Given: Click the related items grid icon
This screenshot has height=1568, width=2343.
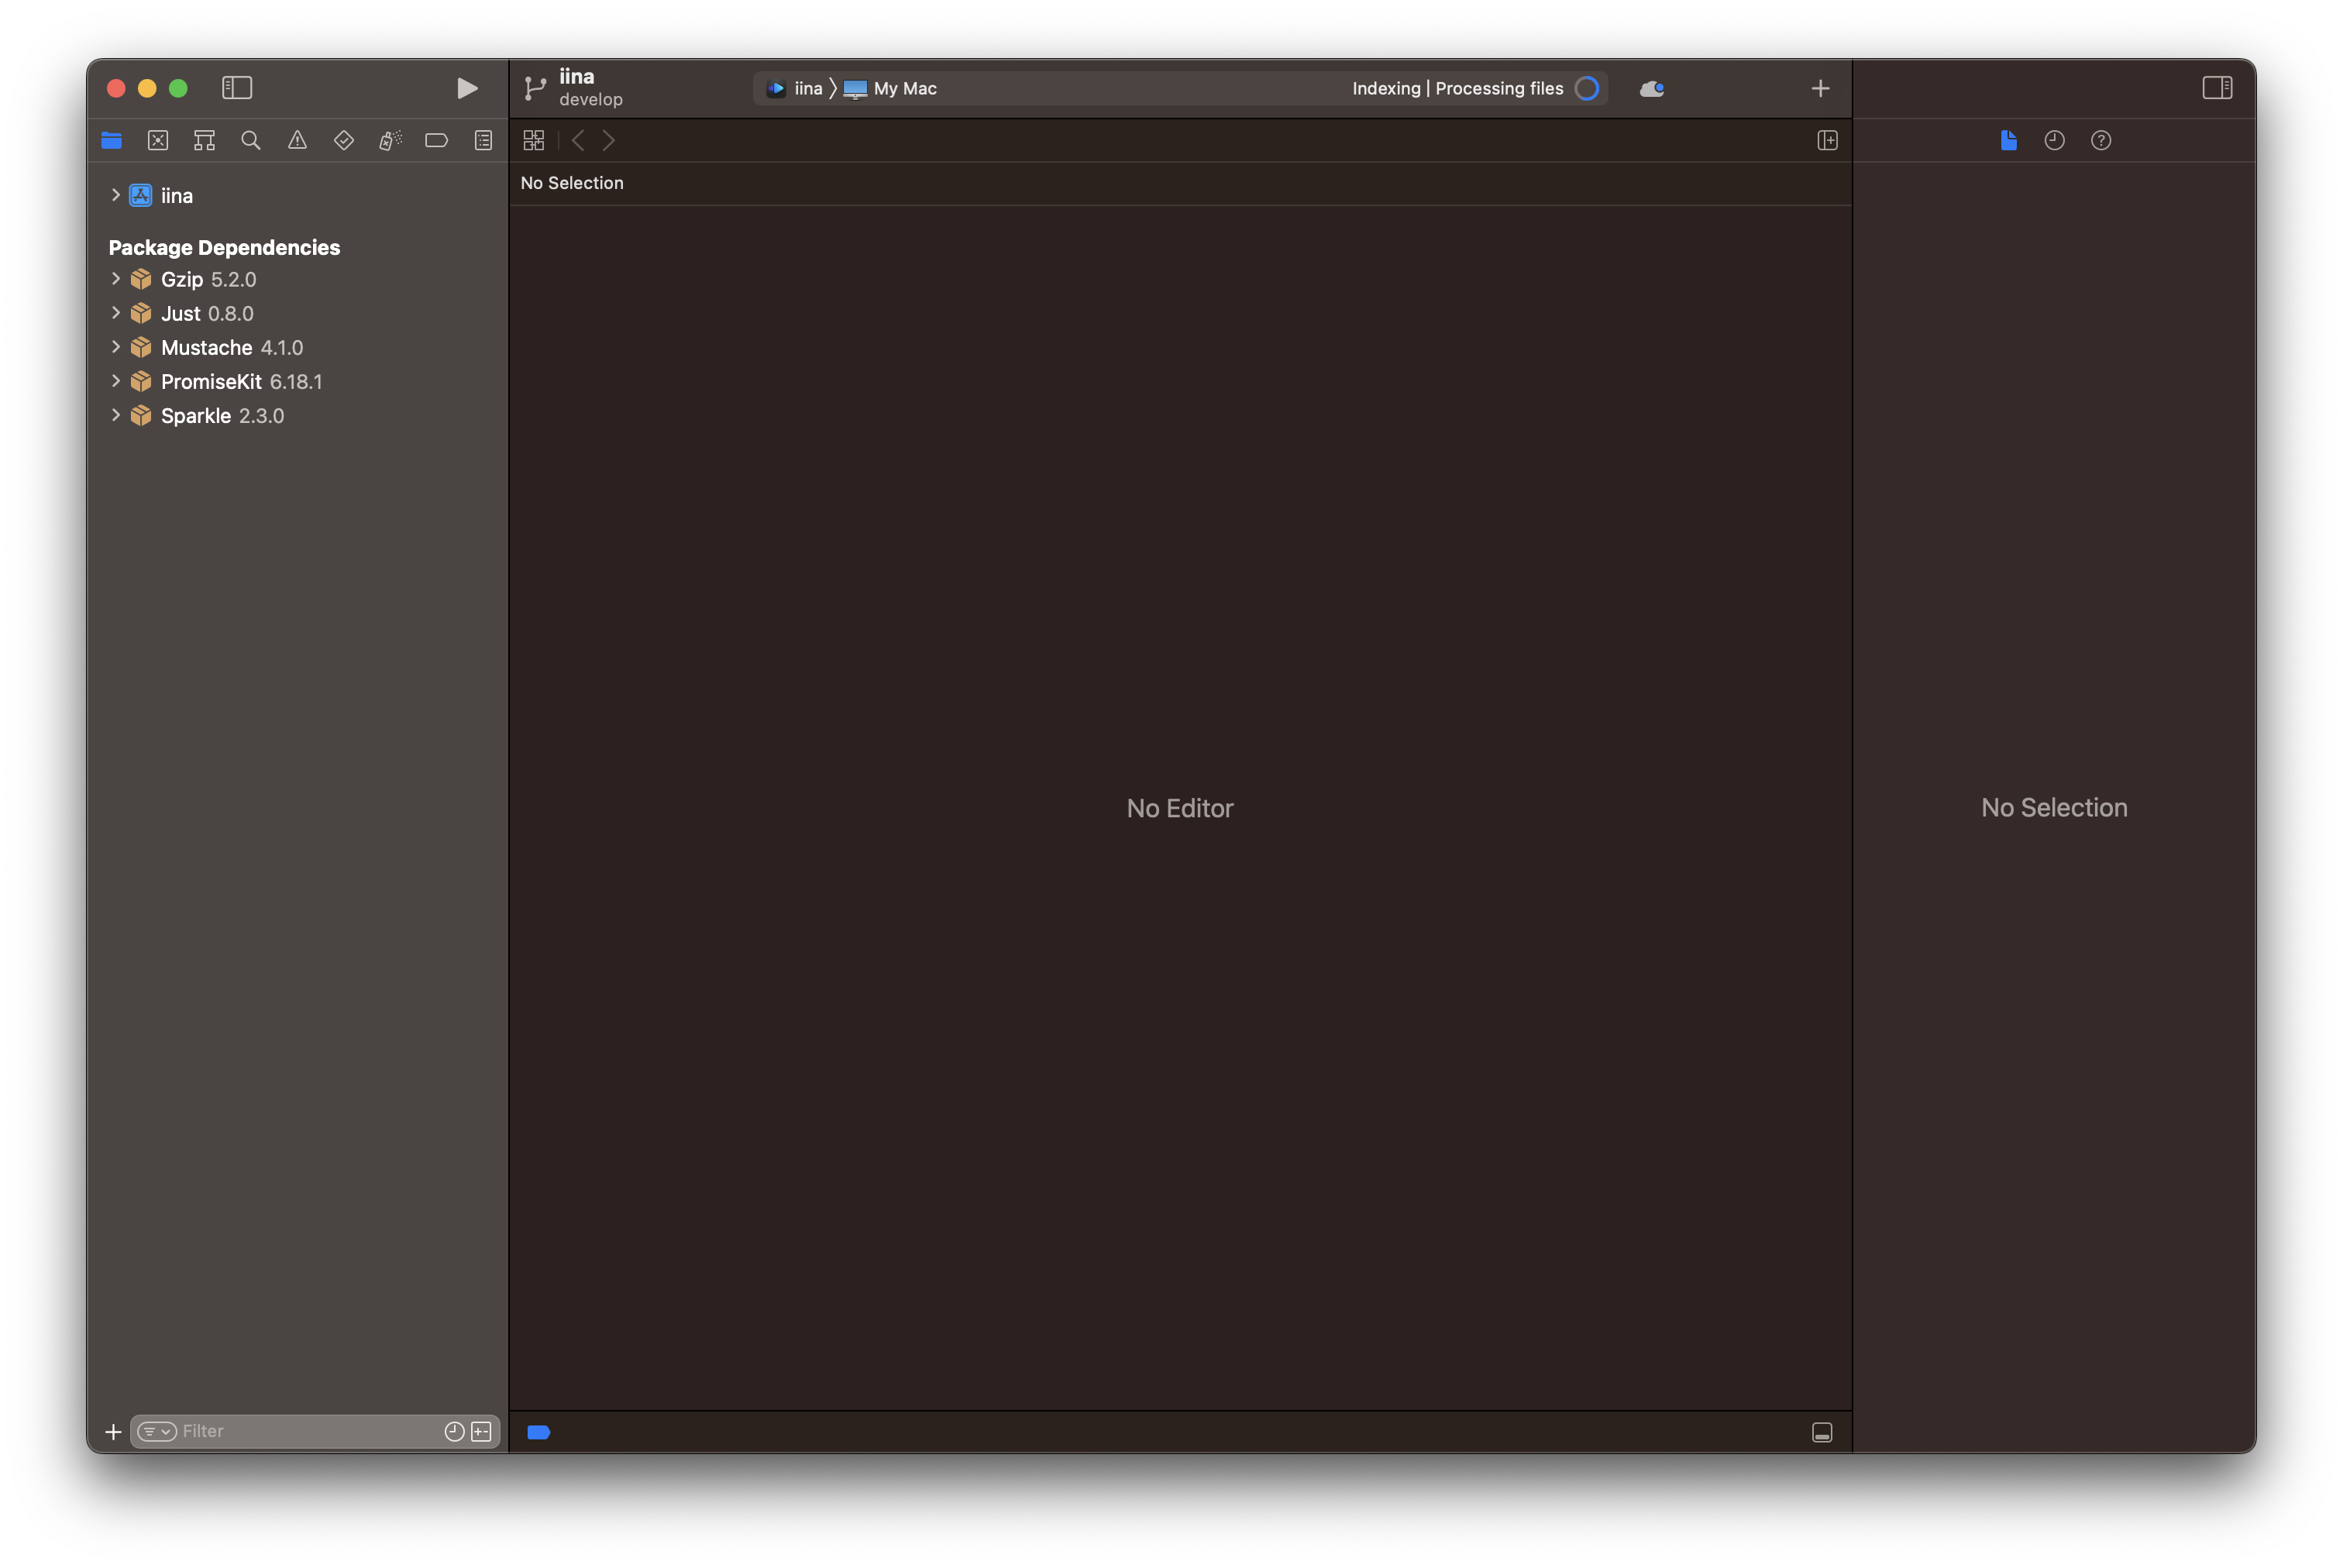Looking at the screenshot, I should 534,140.
